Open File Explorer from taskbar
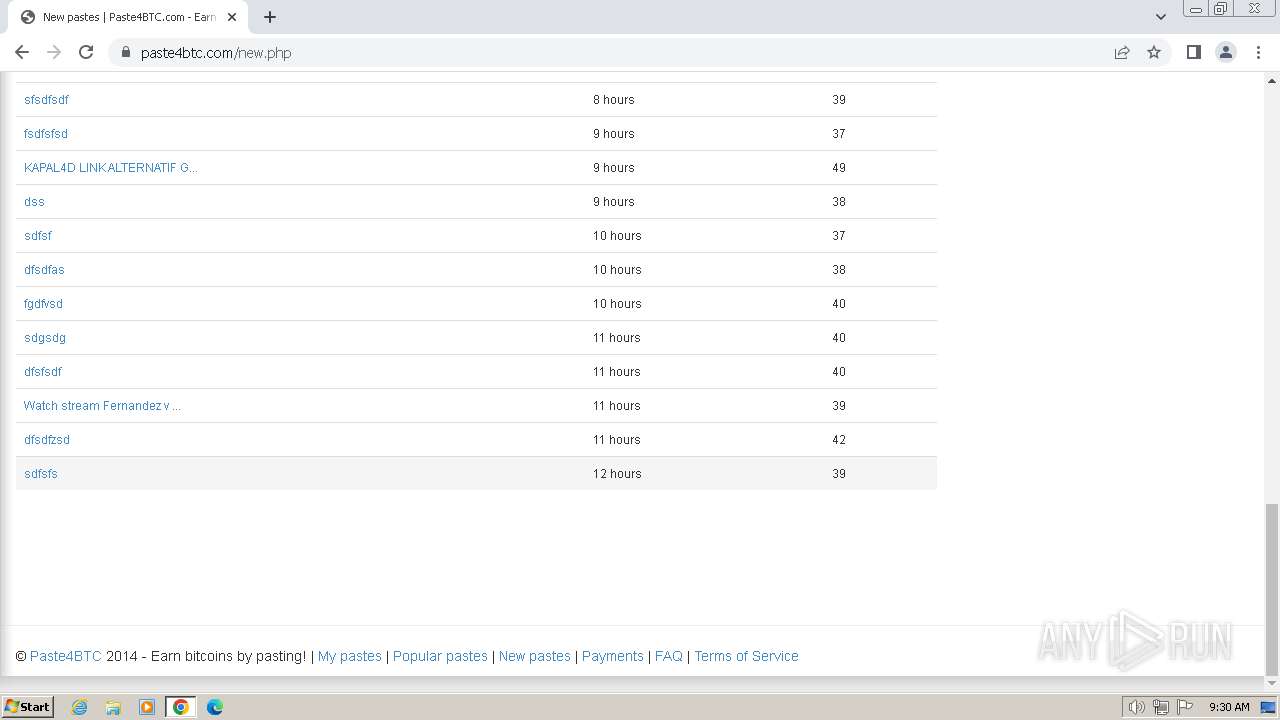Screen dimensions: 1280x720 [113, 707]
